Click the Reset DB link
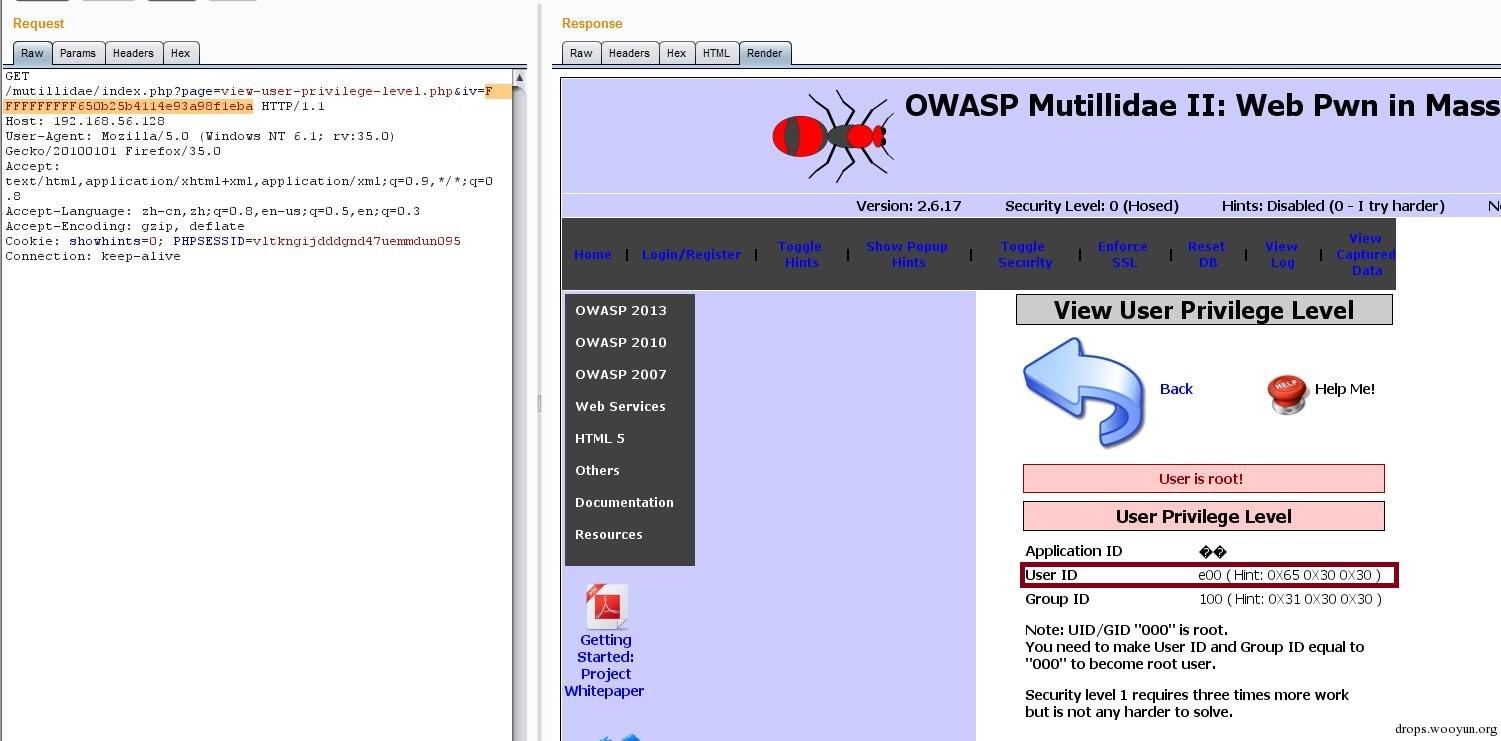The height and width of the screenshot is (741, 1501). [1206, 254]
